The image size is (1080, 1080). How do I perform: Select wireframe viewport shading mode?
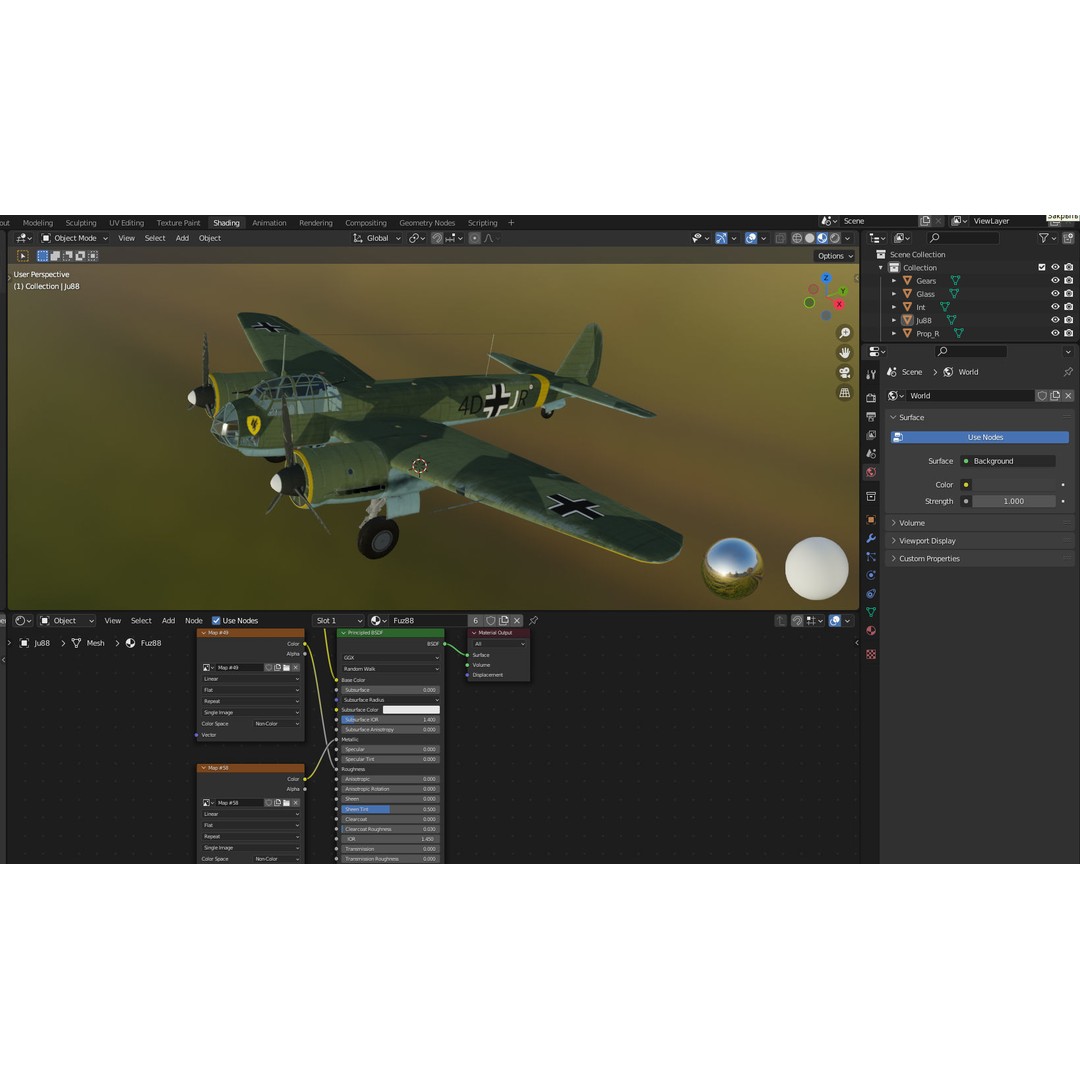click(x=797, y=238)
